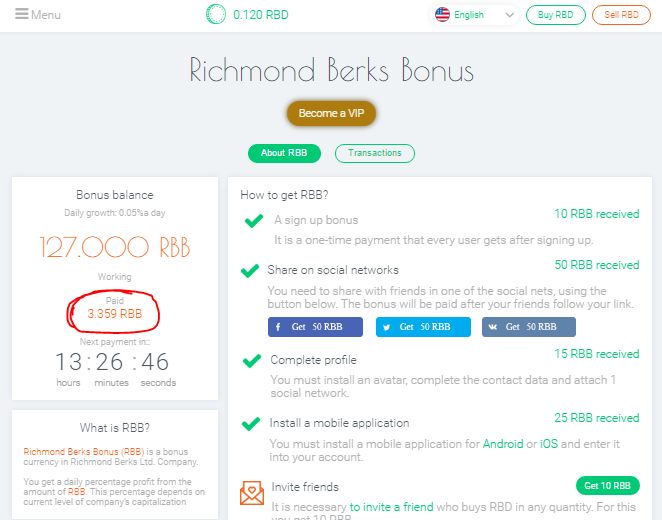The width and height of the screenshot is (662, 520).
Task: Click the Get 10 RBB button
Action: (x=607, y=486)
